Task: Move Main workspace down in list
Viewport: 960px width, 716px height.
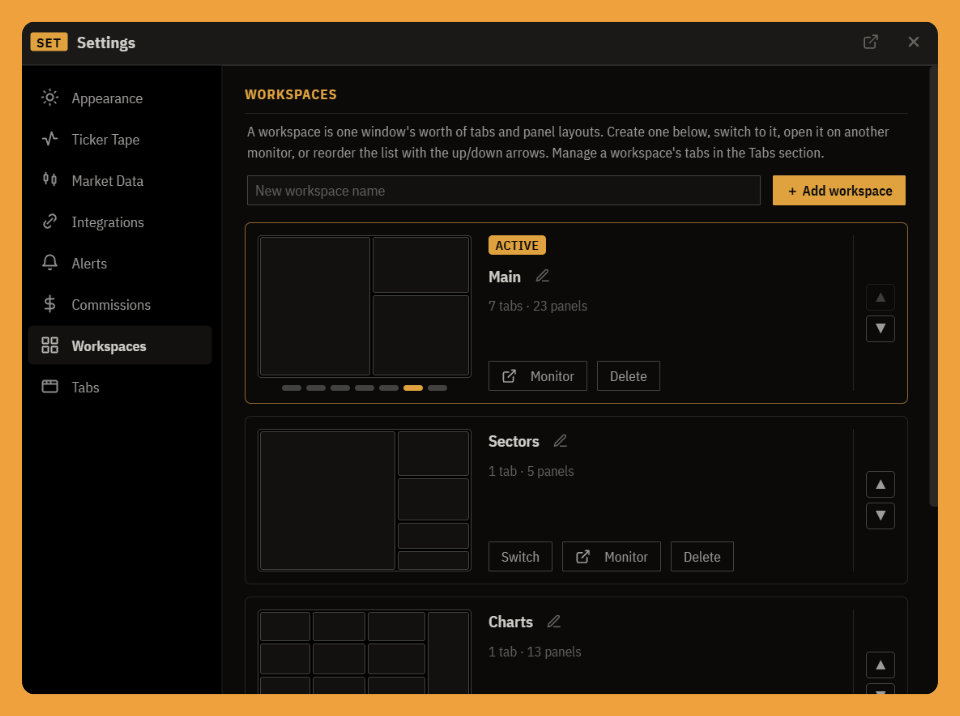Action: [880, 328]
